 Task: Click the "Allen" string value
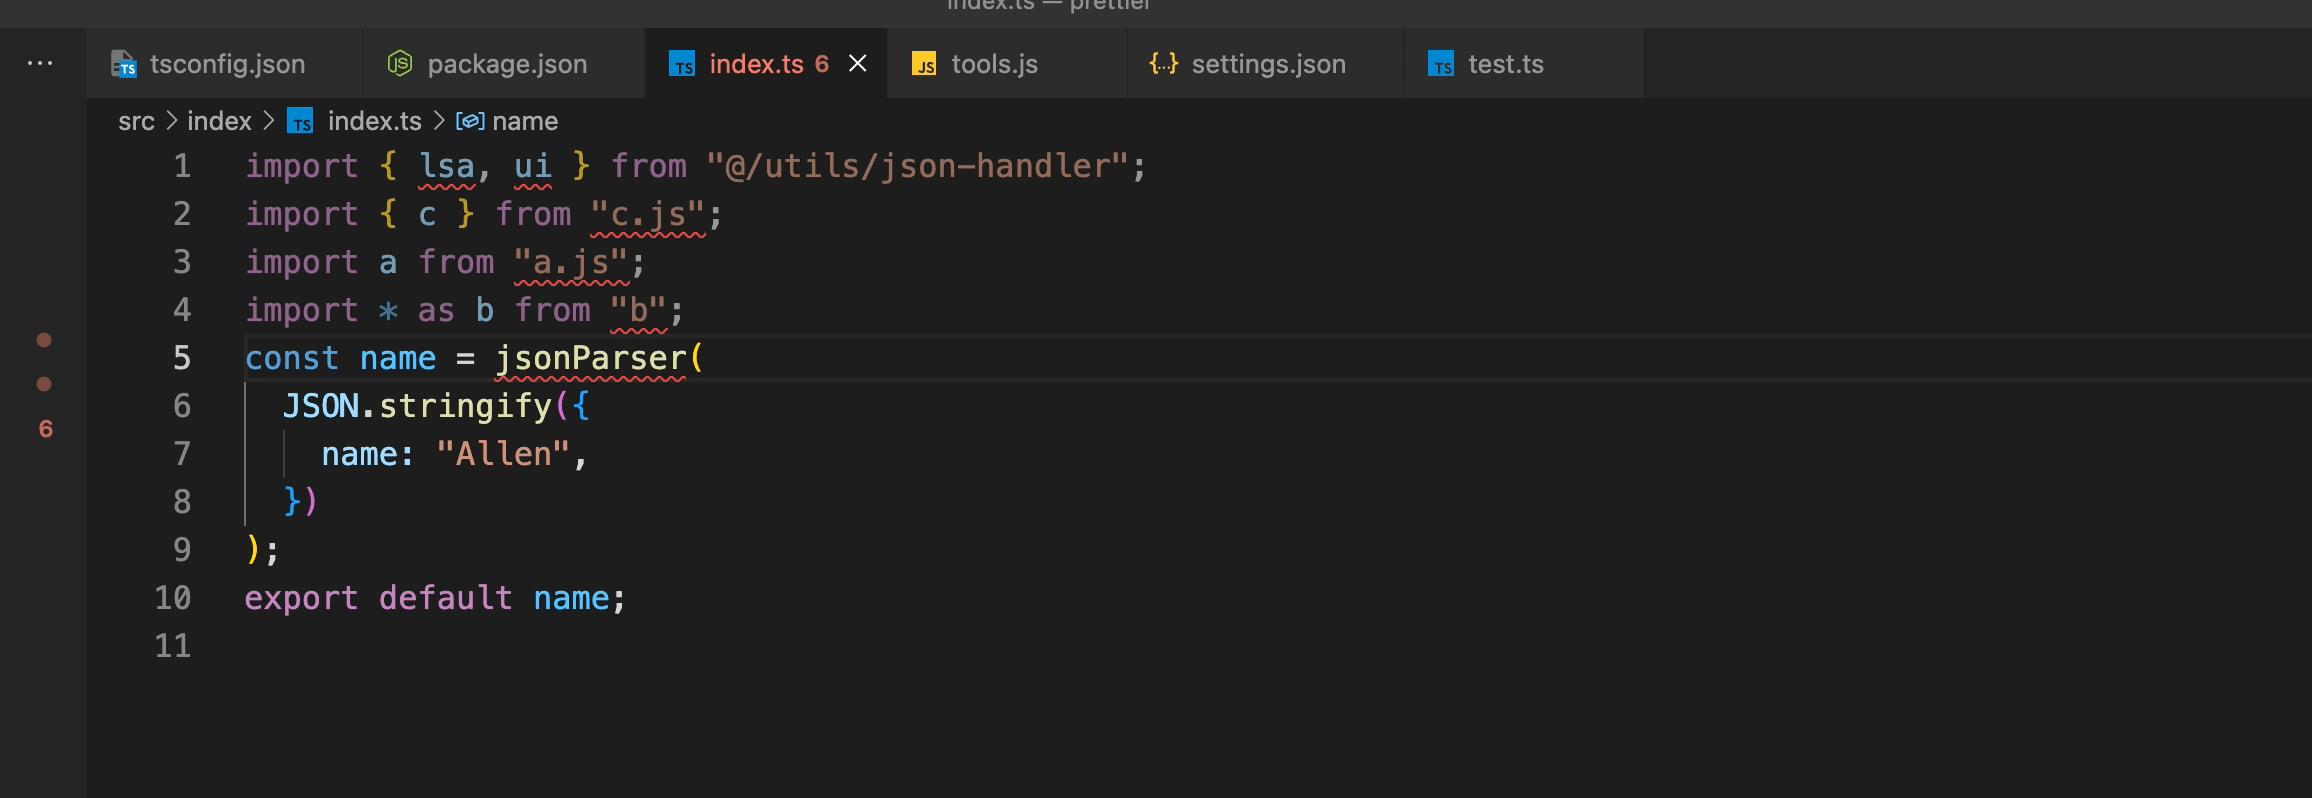(503, 454)
